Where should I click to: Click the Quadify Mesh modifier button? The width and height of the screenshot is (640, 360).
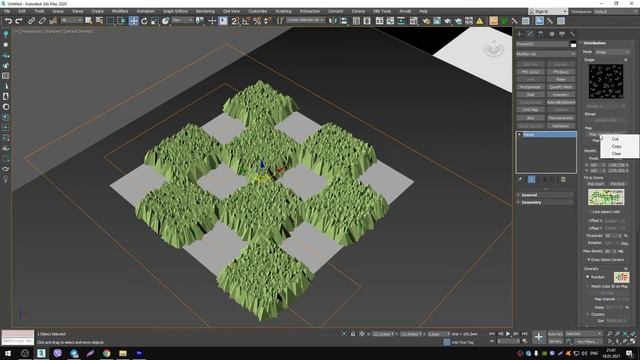561,87
